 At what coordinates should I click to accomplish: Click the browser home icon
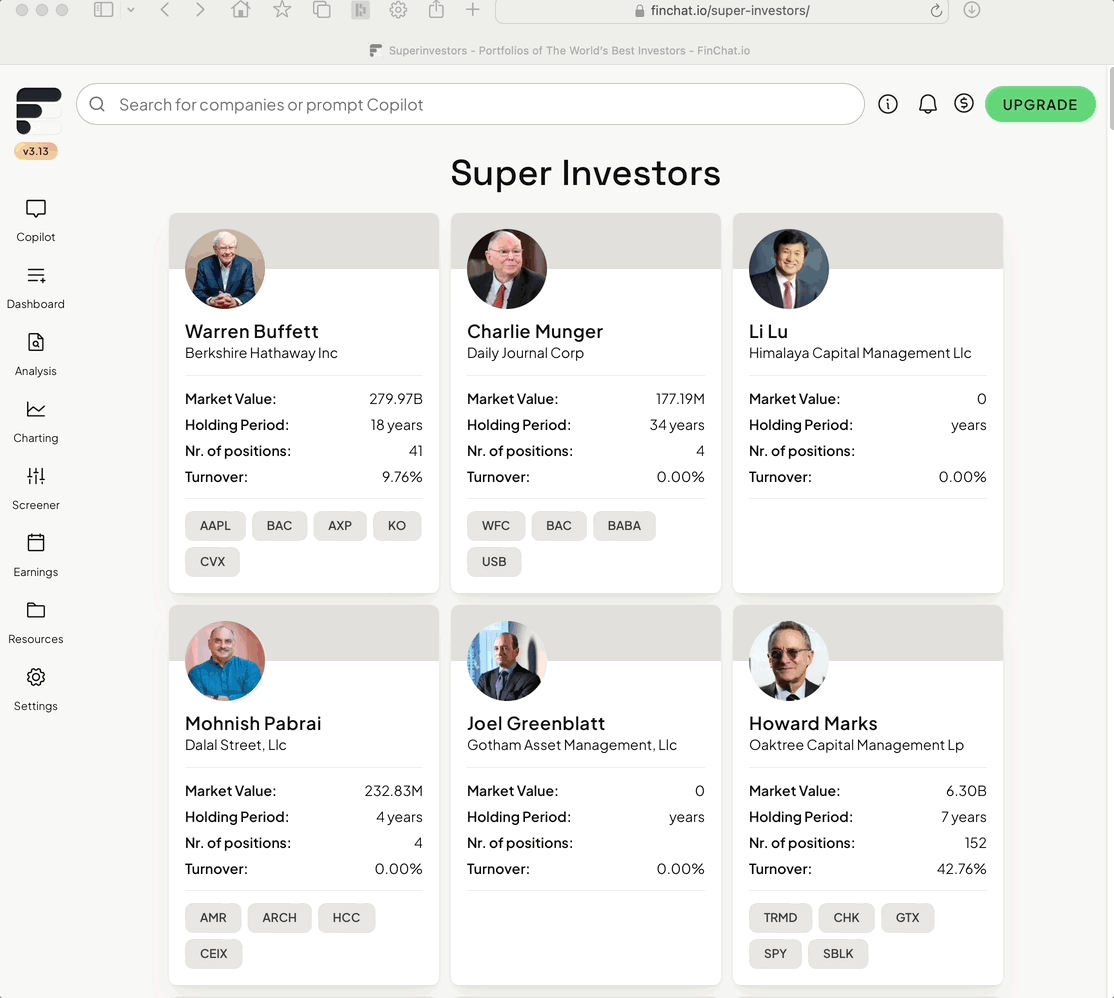[x=241, y=9]
